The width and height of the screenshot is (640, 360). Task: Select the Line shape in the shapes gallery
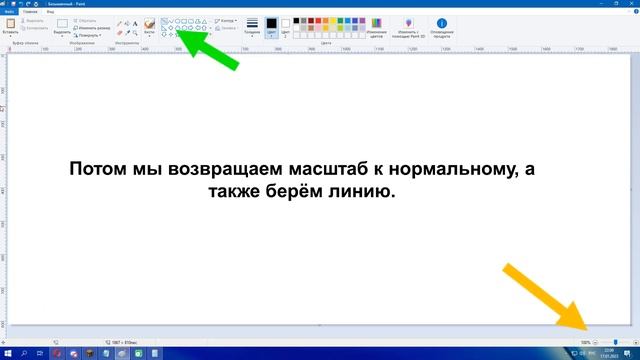point(164,21)
